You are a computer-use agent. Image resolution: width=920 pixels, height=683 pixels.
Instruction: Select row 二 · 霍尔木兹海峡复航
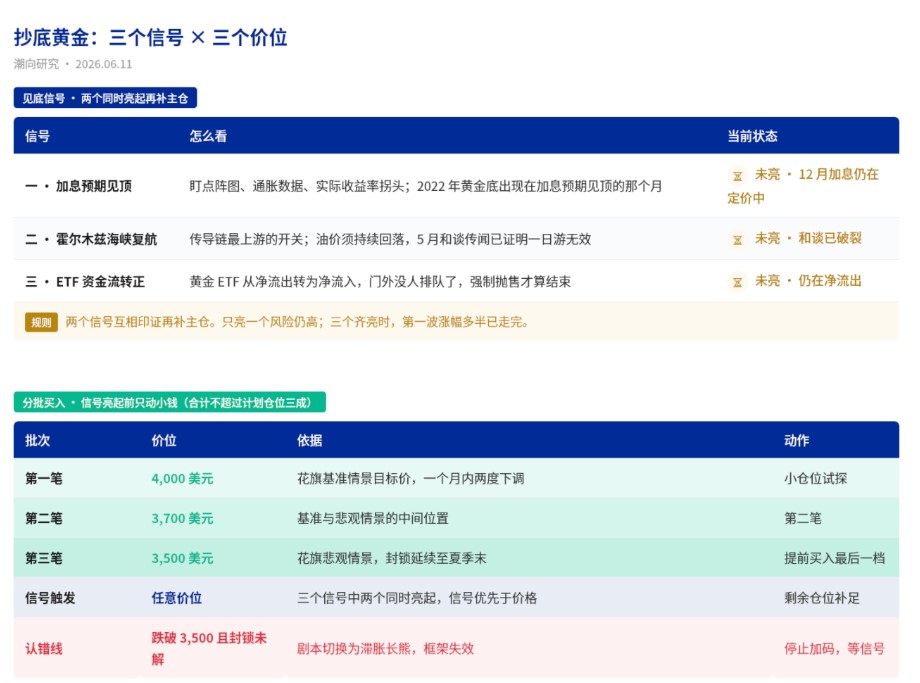[456, 239]
